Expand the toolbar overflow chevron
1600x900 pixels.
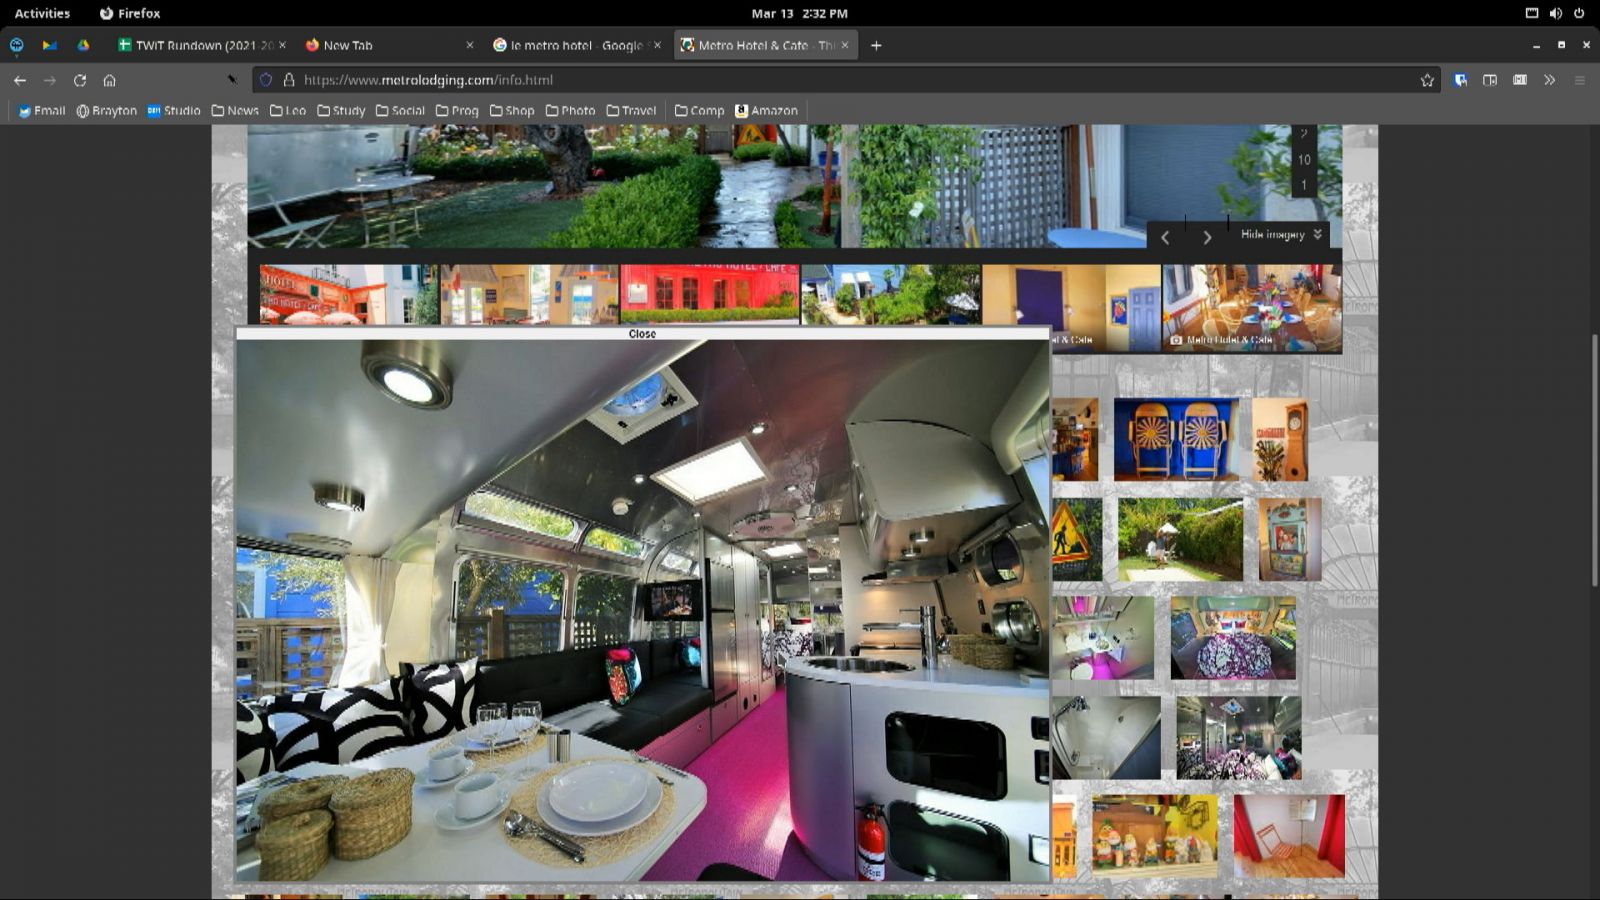[1549, 80]
